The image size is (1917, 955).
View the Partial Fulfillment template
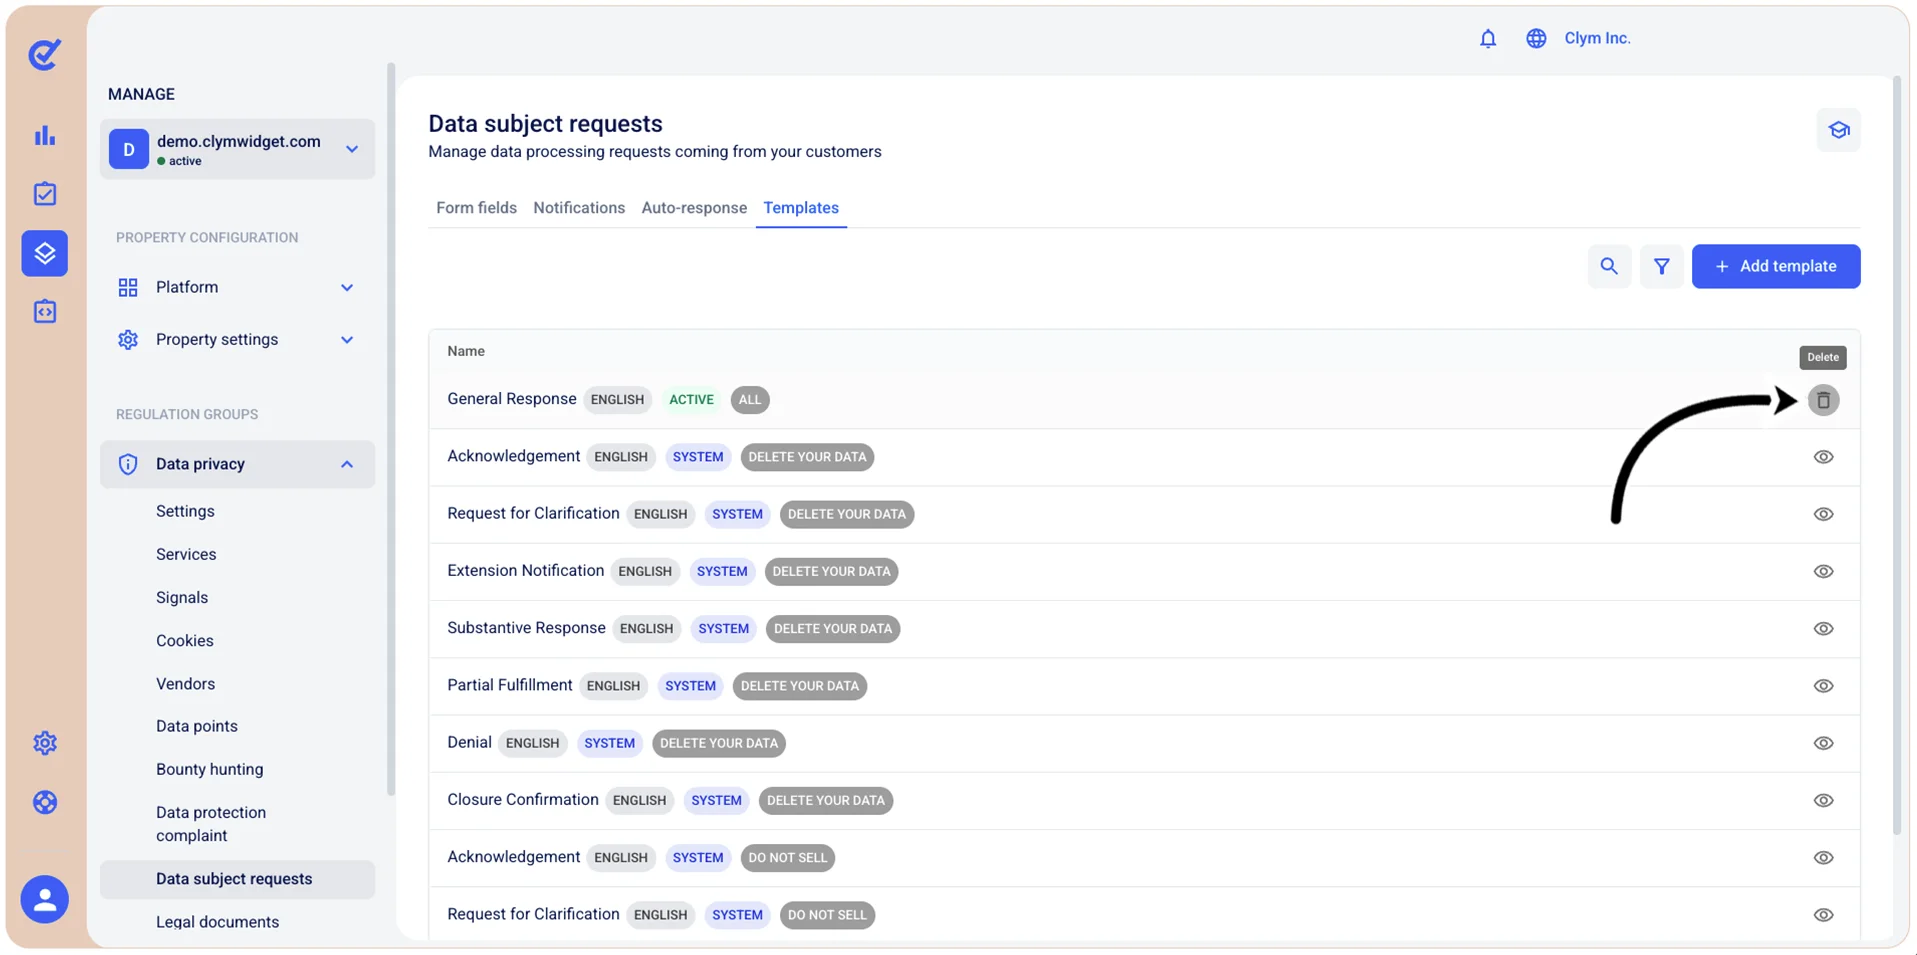[x=1823, y=686]
